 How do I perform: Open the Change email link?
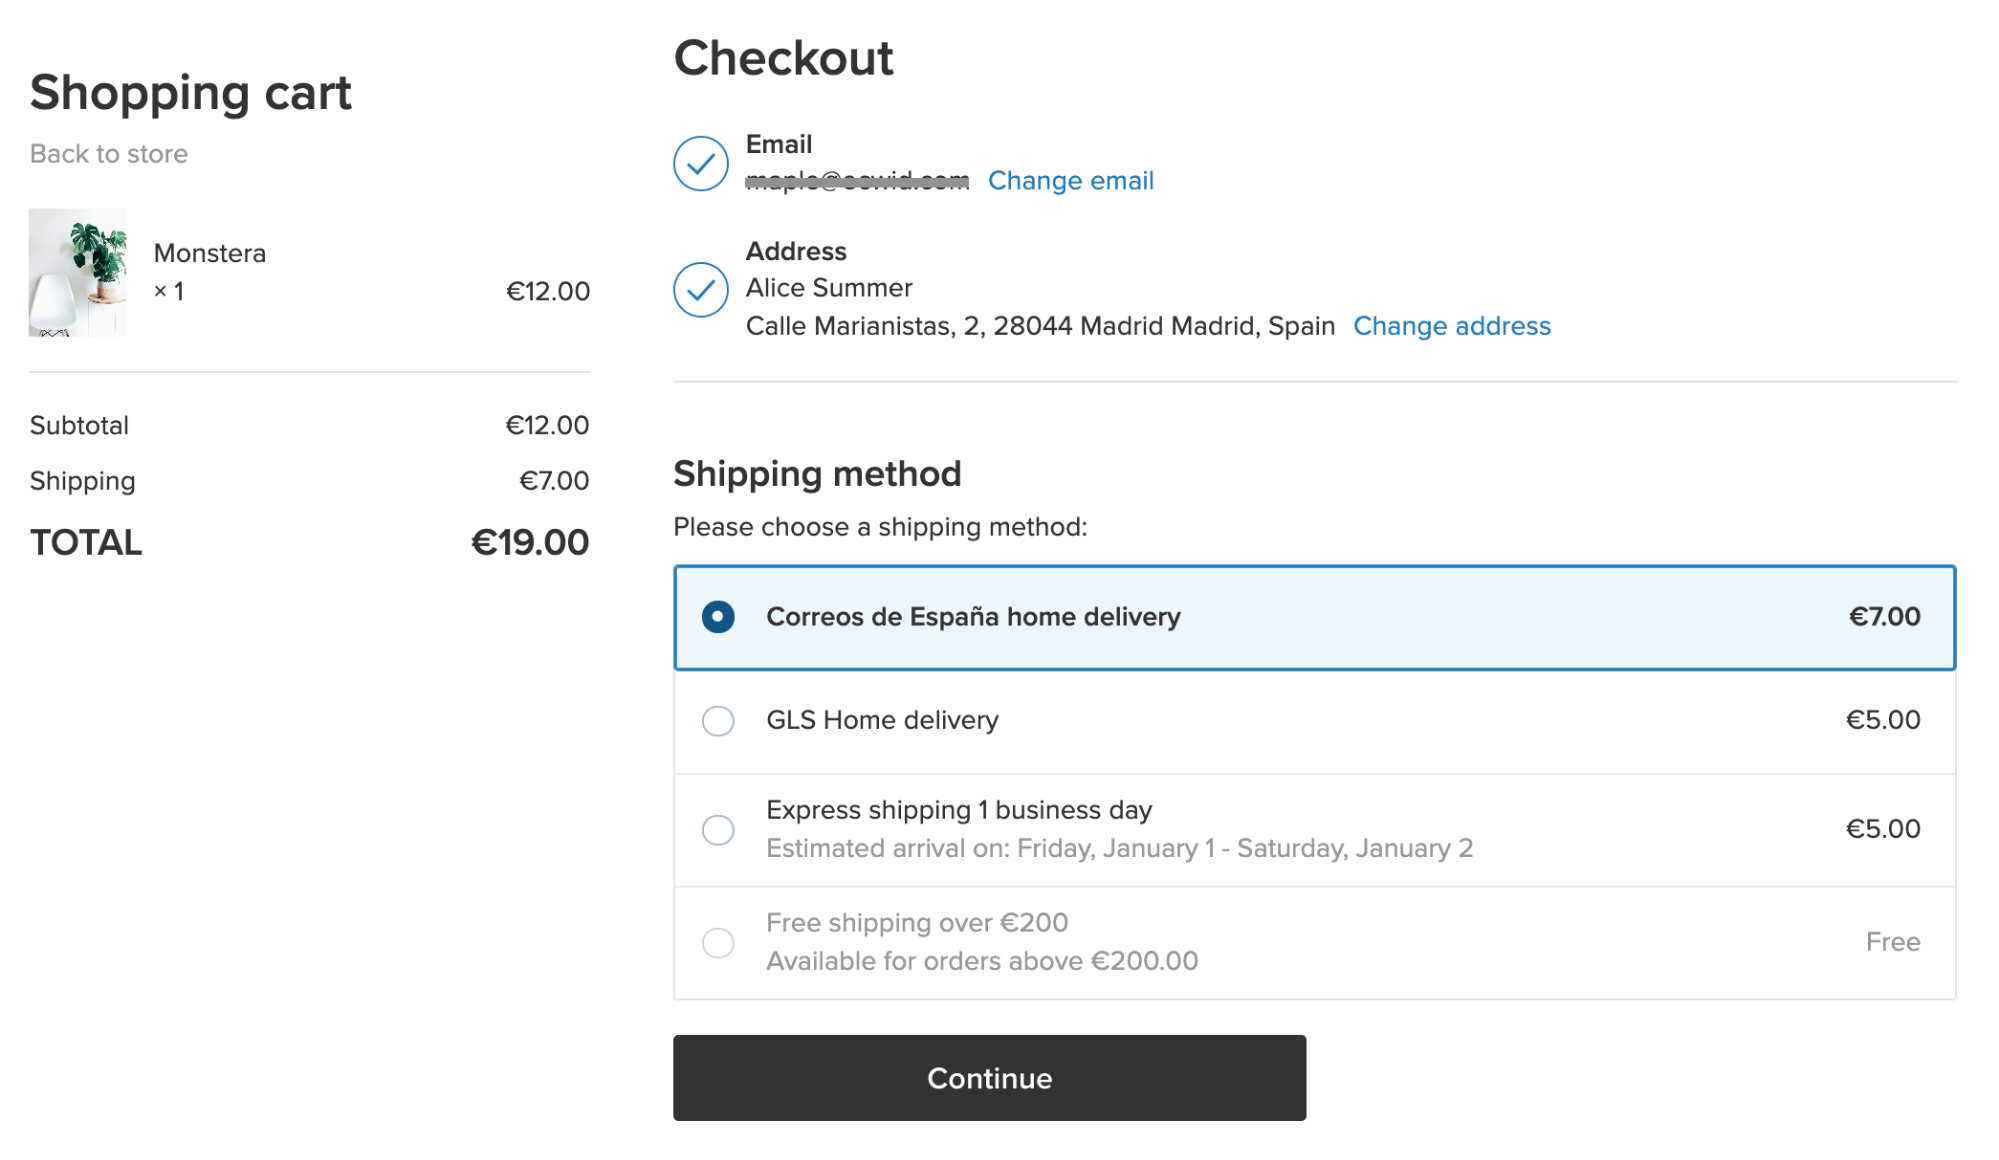1070,181
